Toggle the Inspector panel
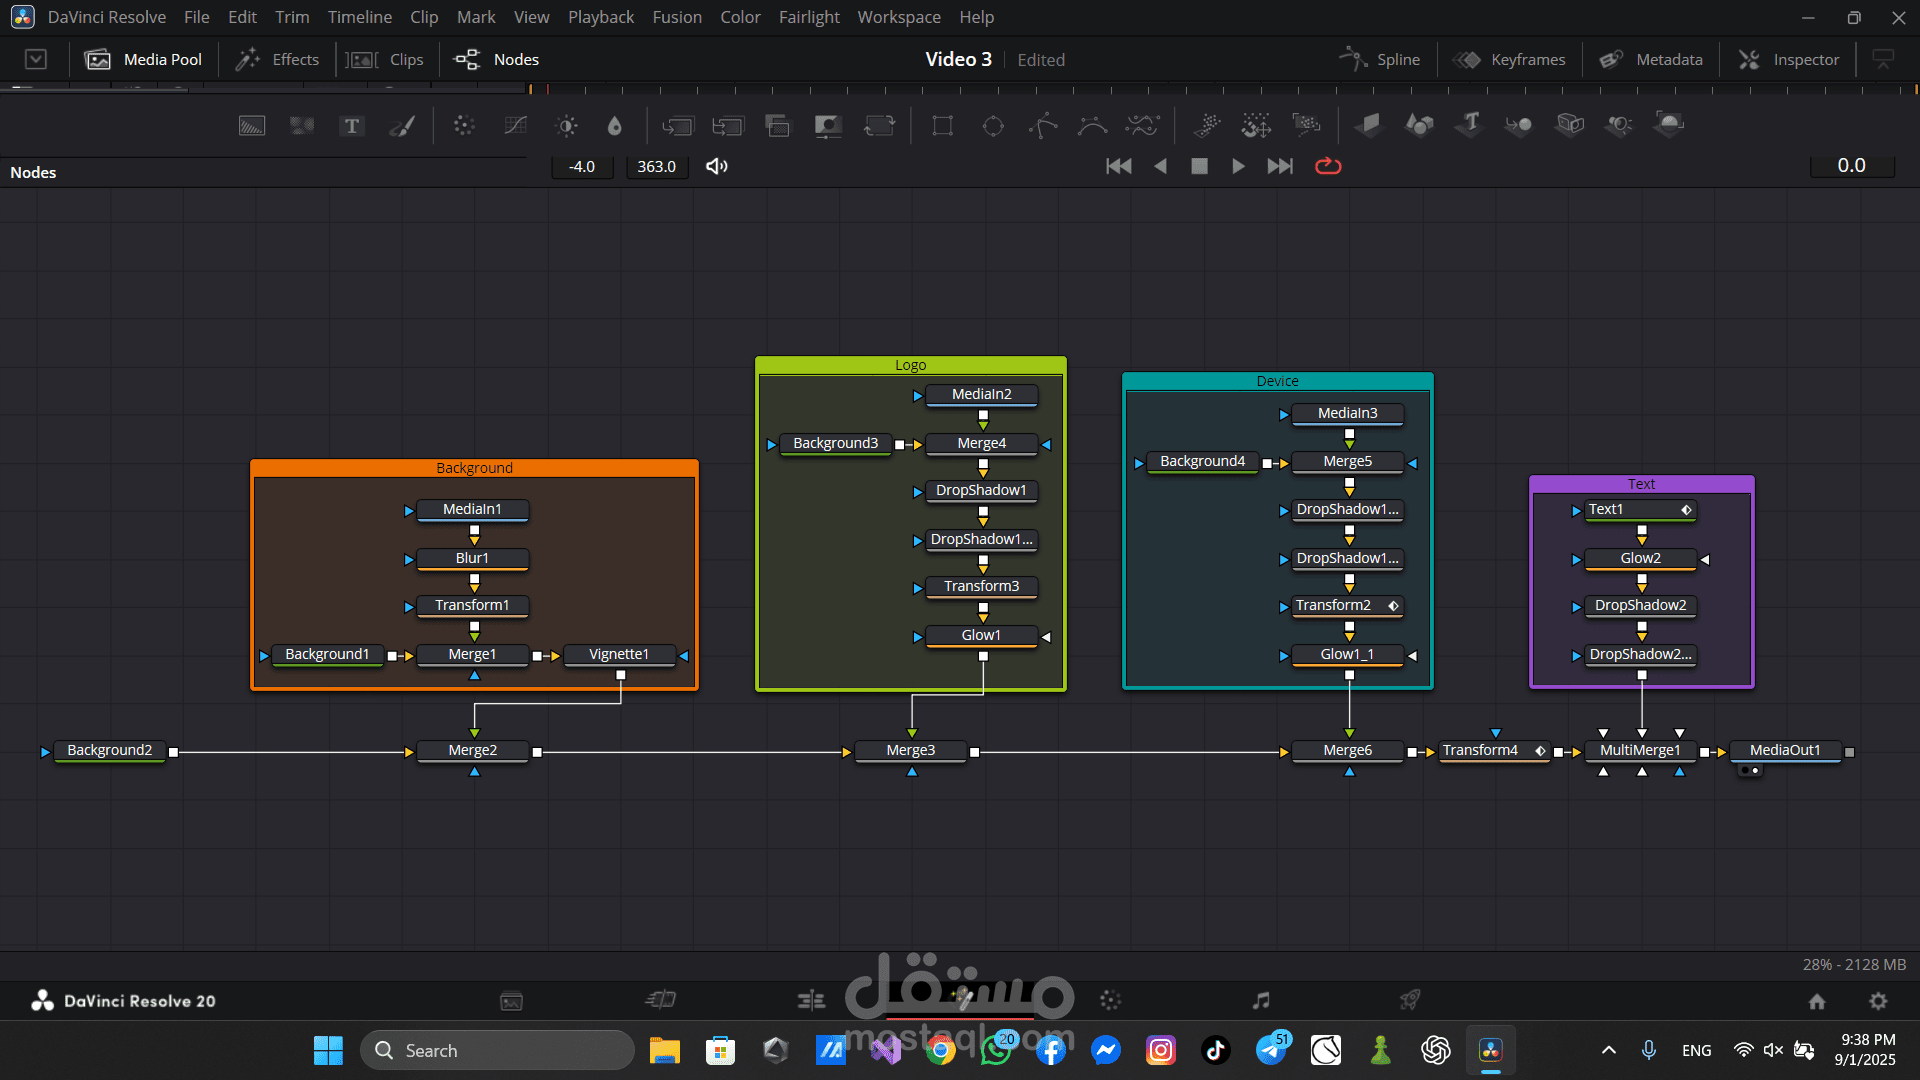The width and height of the screenshot is (1920, 1080). point(1790,60)
